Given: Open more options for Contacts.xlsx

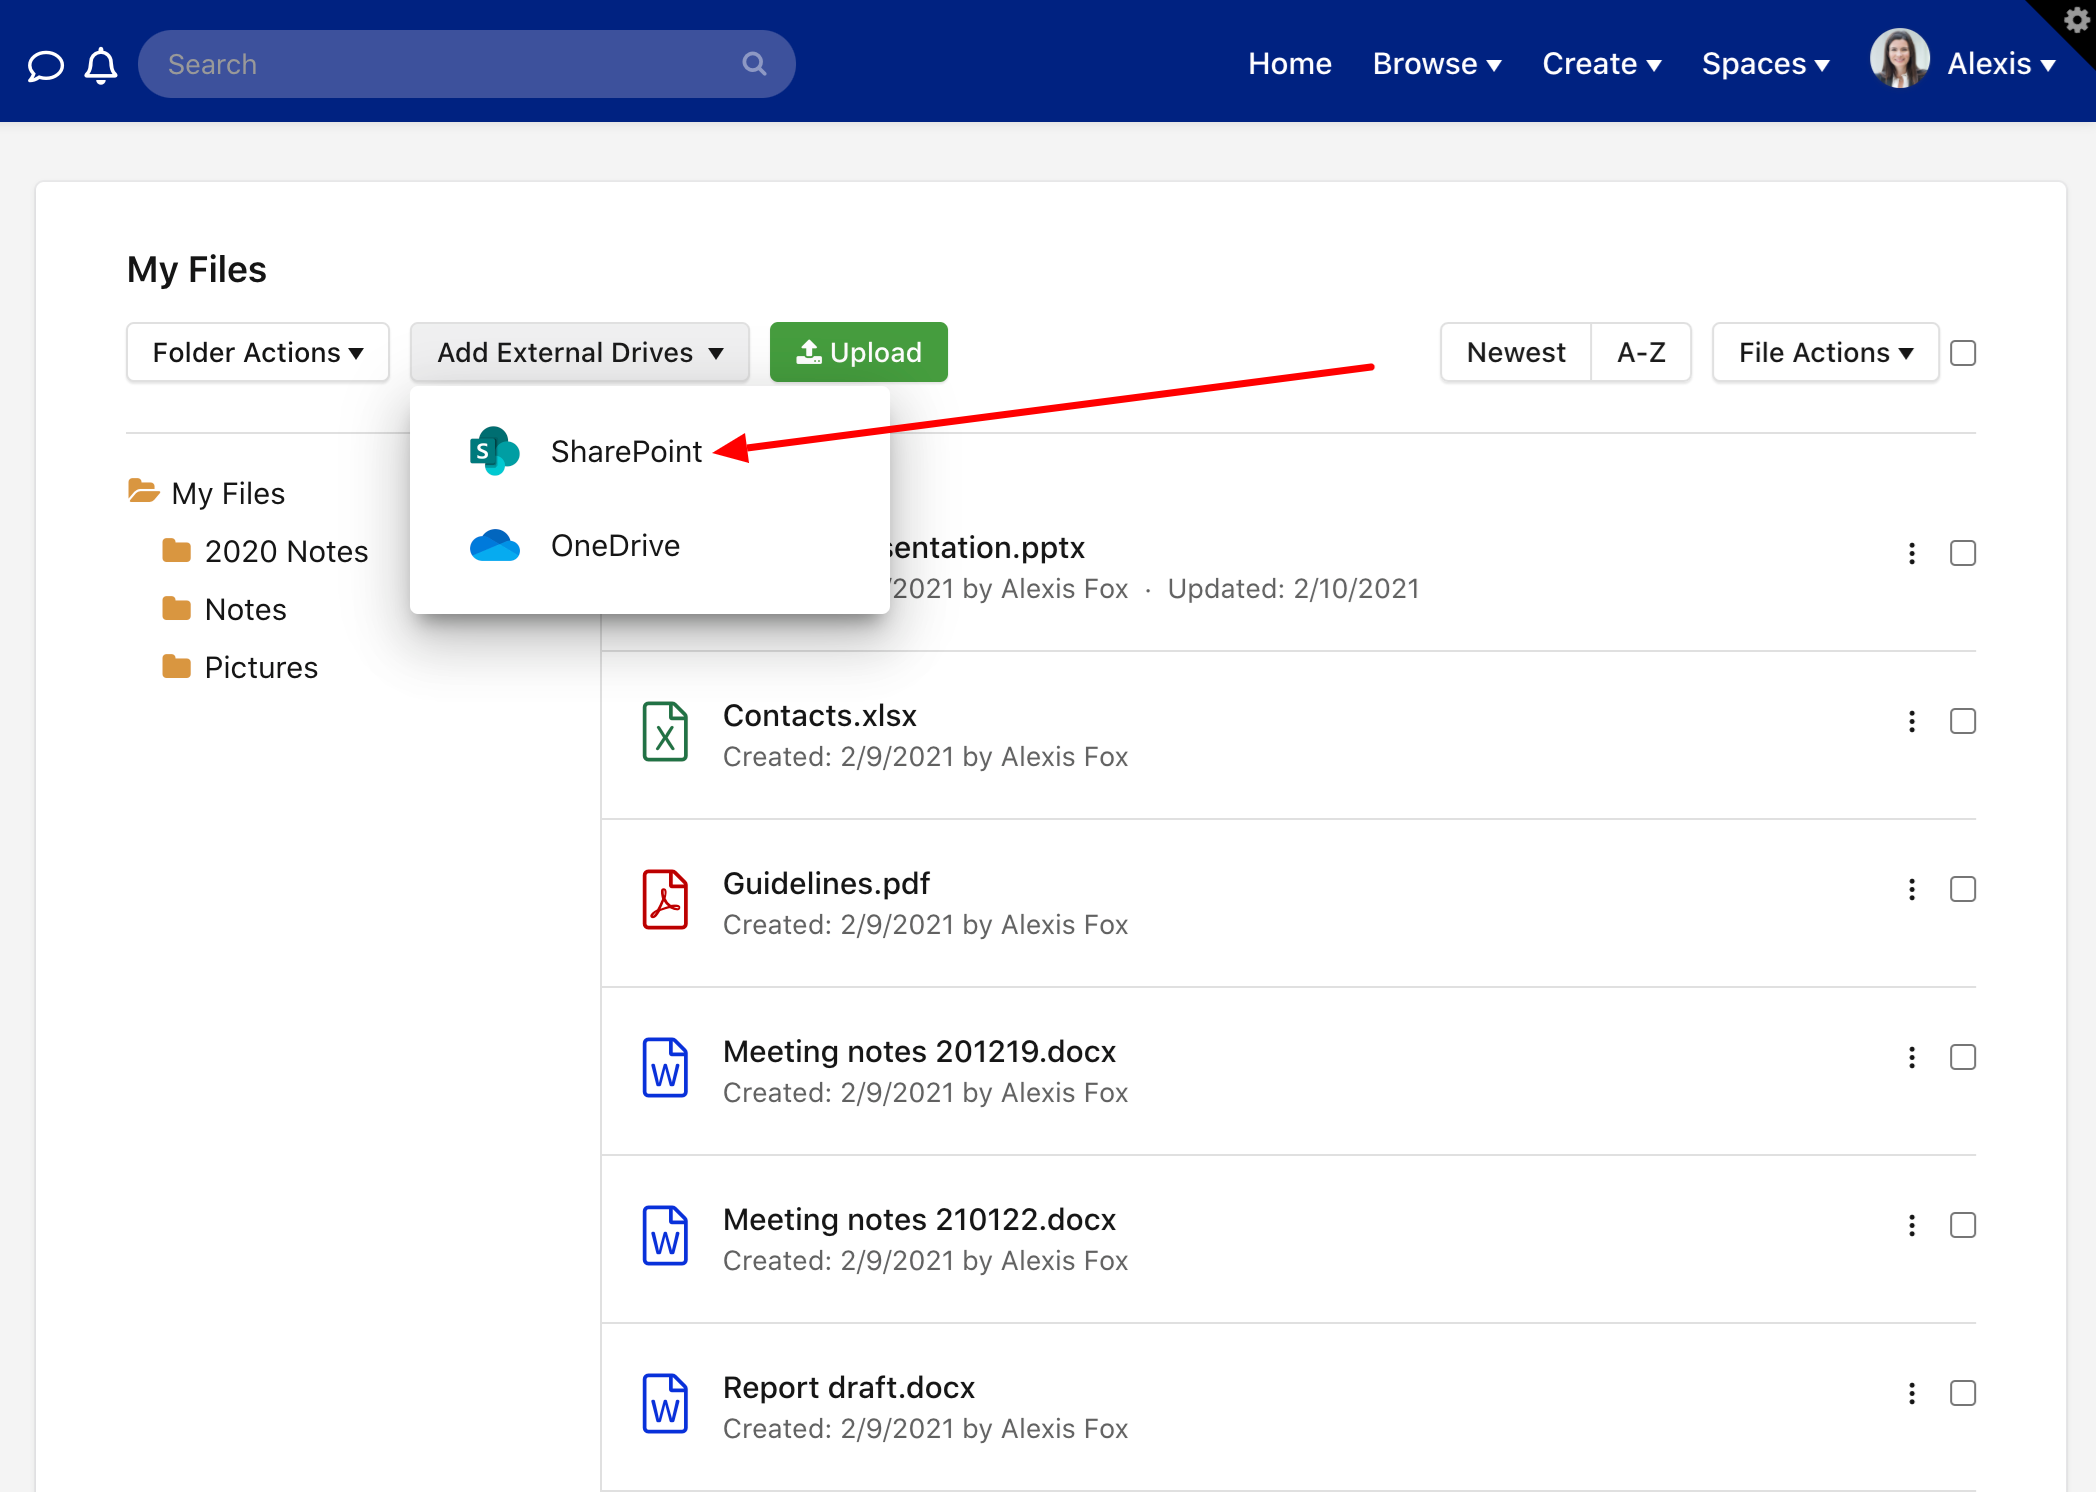Looking at the screenshot, I should (x=1912, y=722).
